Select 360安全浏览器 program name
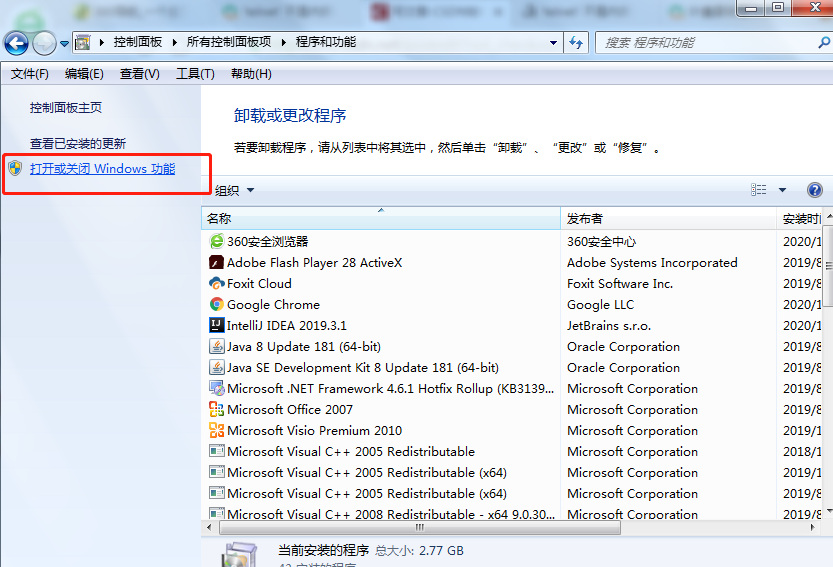 [x=268, y=242]
